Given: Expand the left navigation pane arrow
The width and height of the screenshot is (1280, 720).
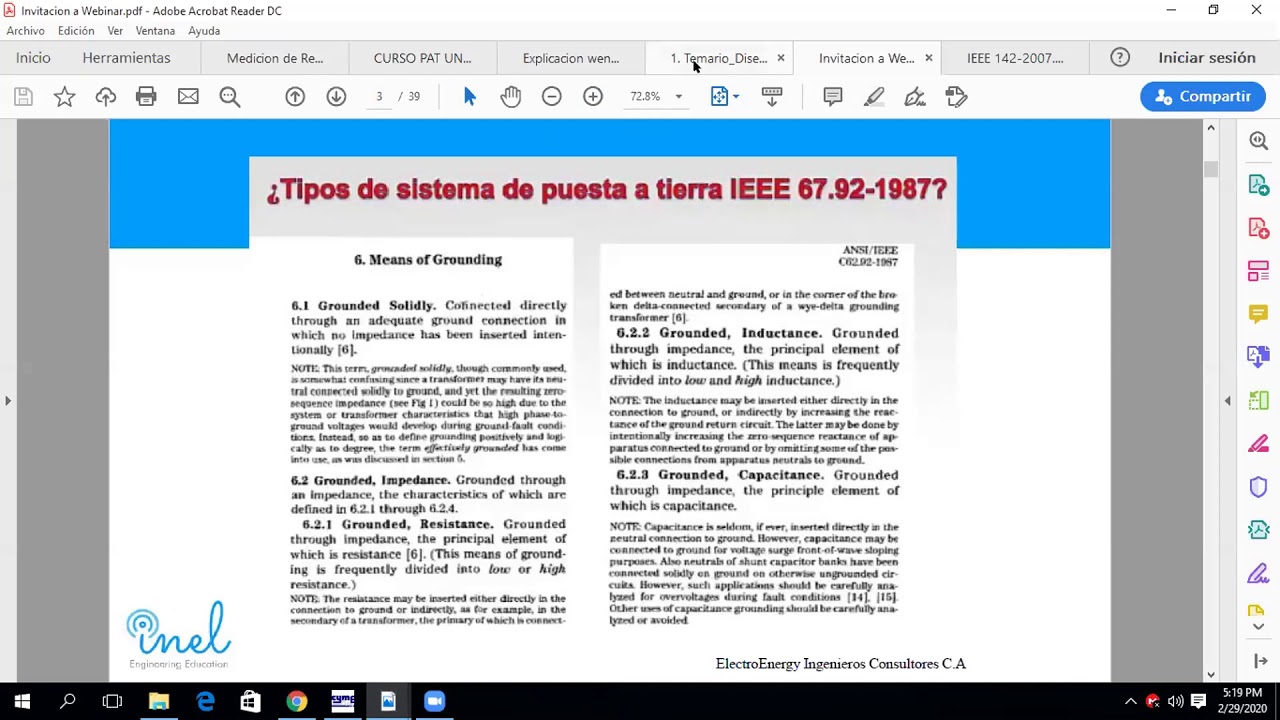Looking at the screenshot, I should (x=8, y=401).
